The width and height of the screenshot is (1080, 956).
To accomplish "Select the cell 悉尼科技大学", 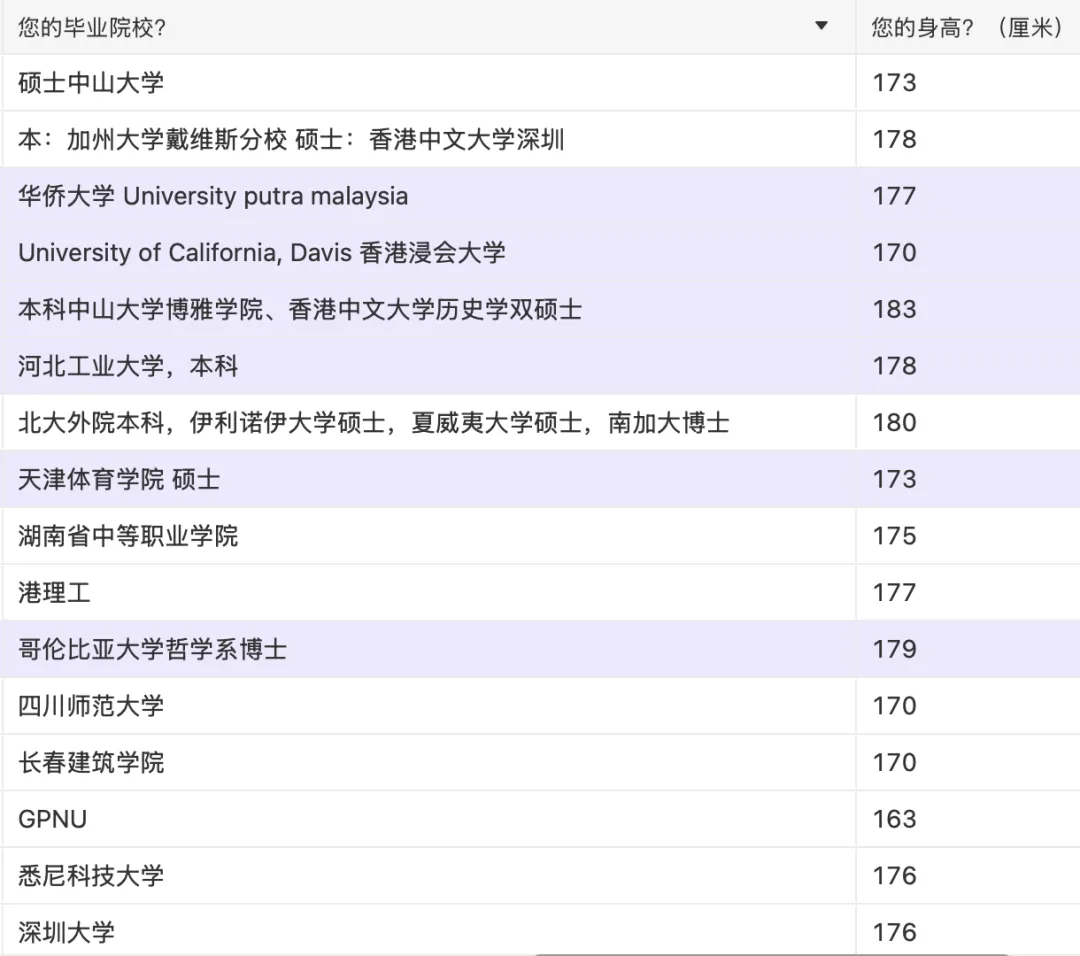I will pos(428,875).
